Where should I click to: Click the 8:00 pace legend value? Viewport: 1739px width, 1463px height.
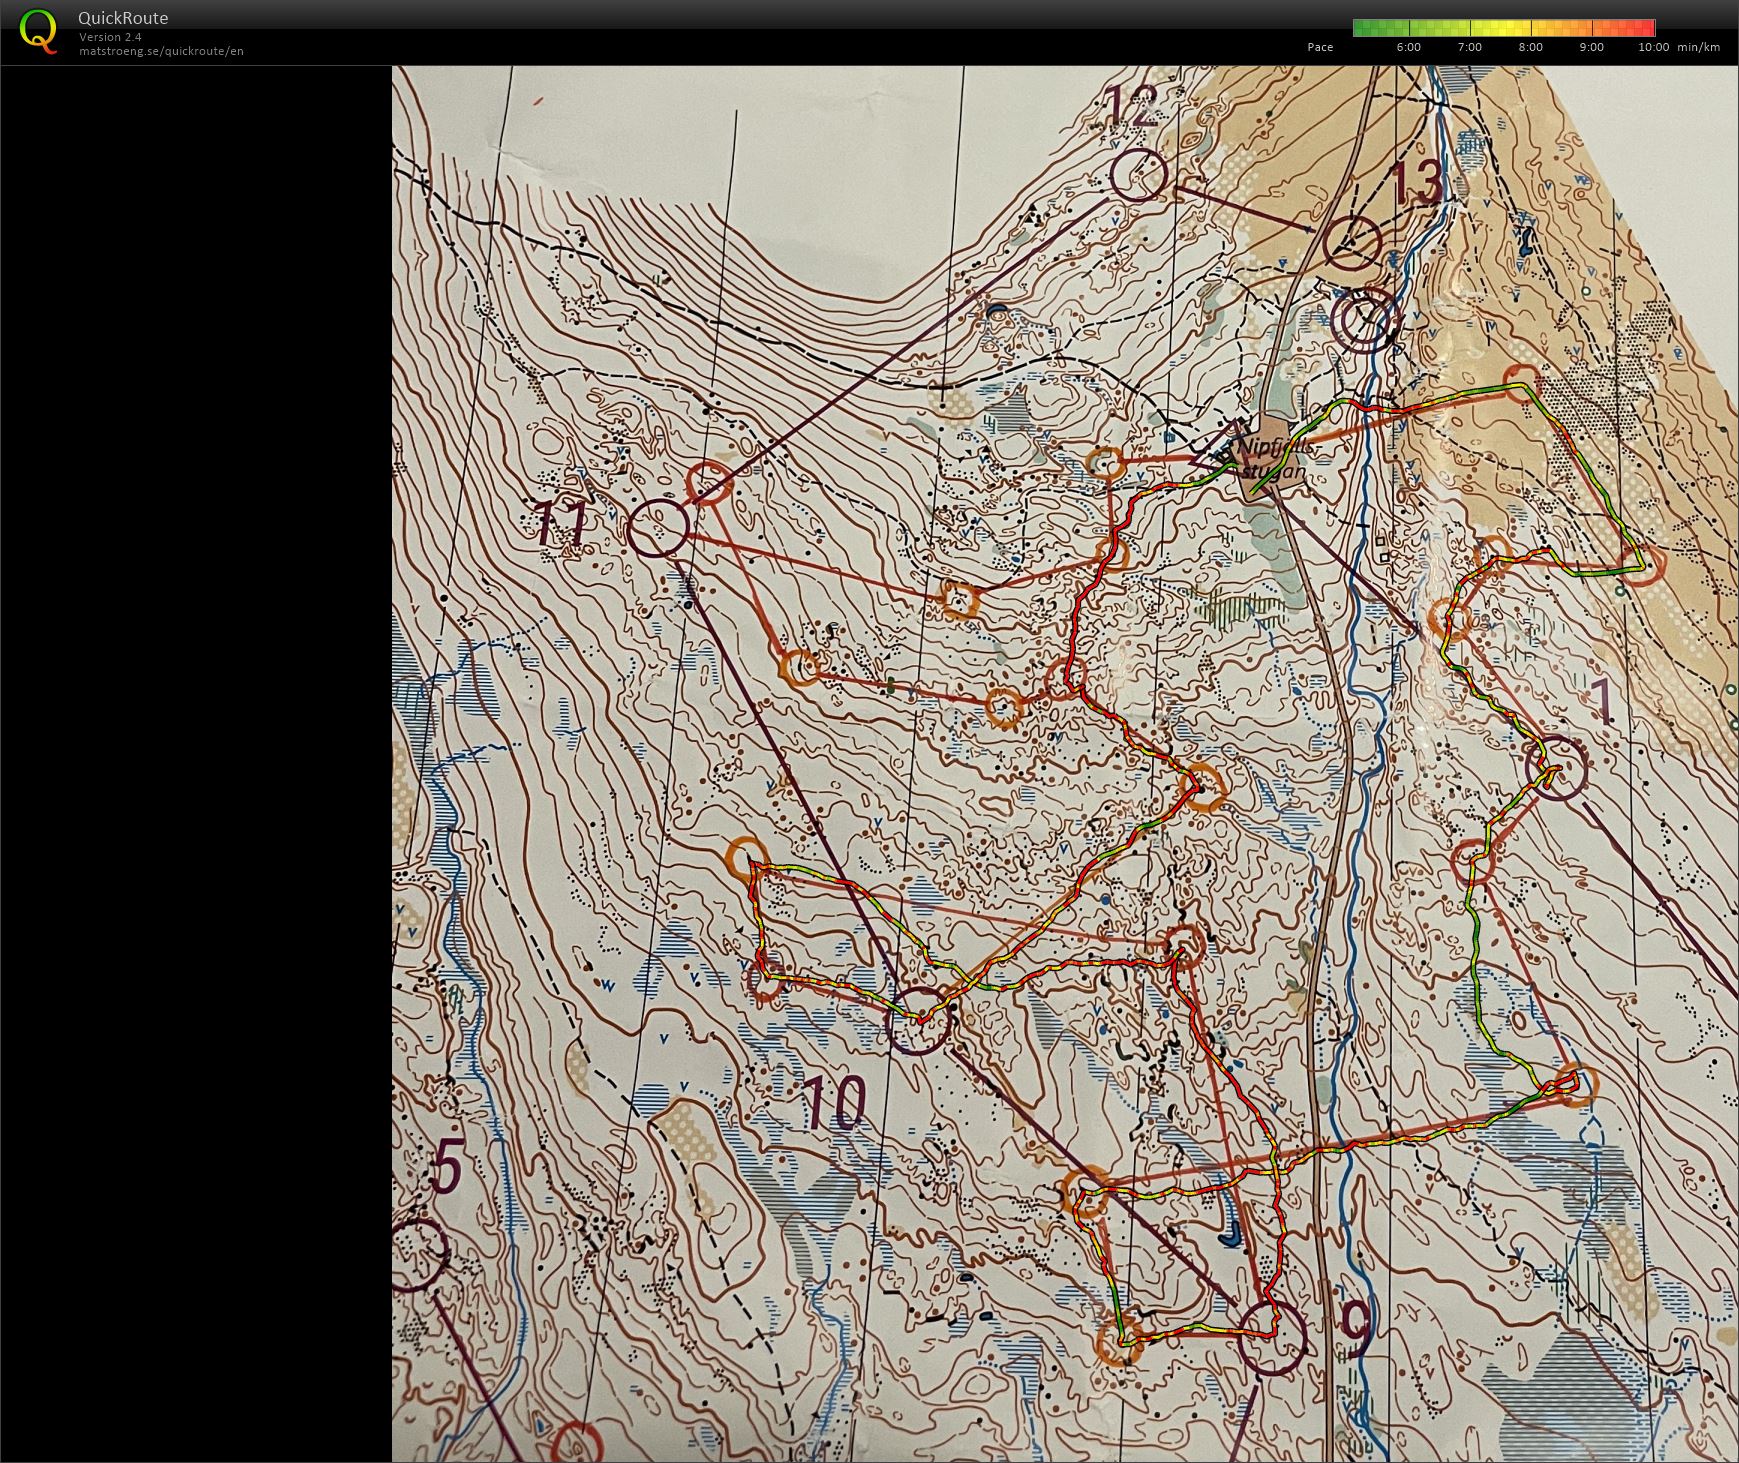pos(1530,47)
